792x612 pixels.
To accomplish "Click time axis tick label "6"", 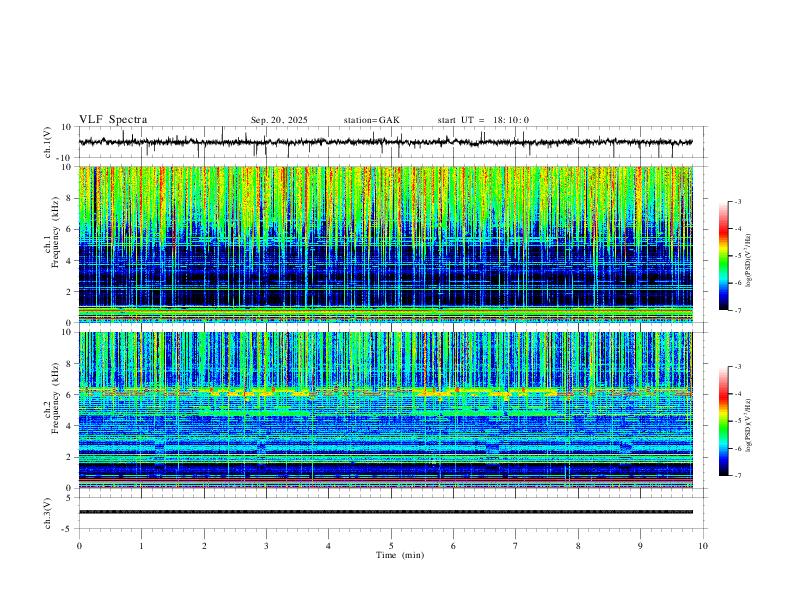I will click(453, 546).
